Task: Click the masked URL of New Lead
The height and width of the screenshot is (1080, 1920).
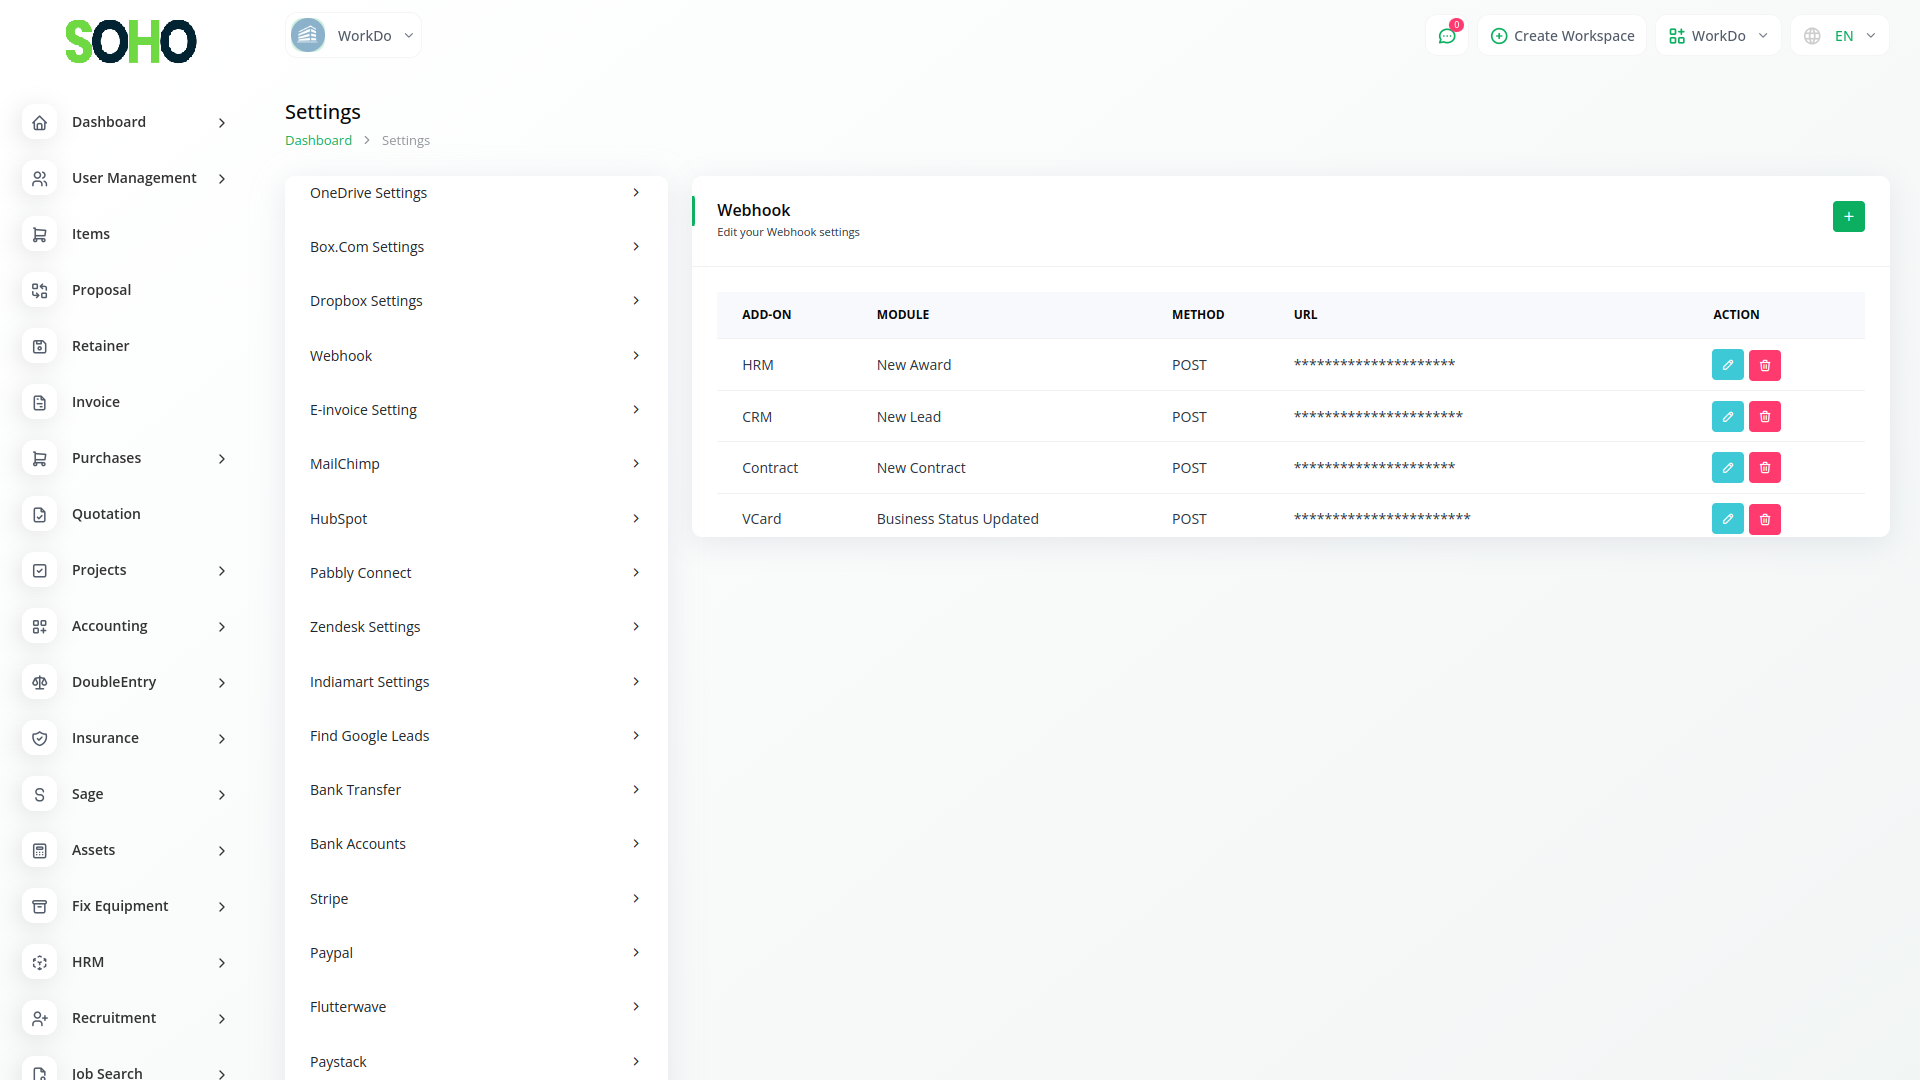Action: 1378,416
